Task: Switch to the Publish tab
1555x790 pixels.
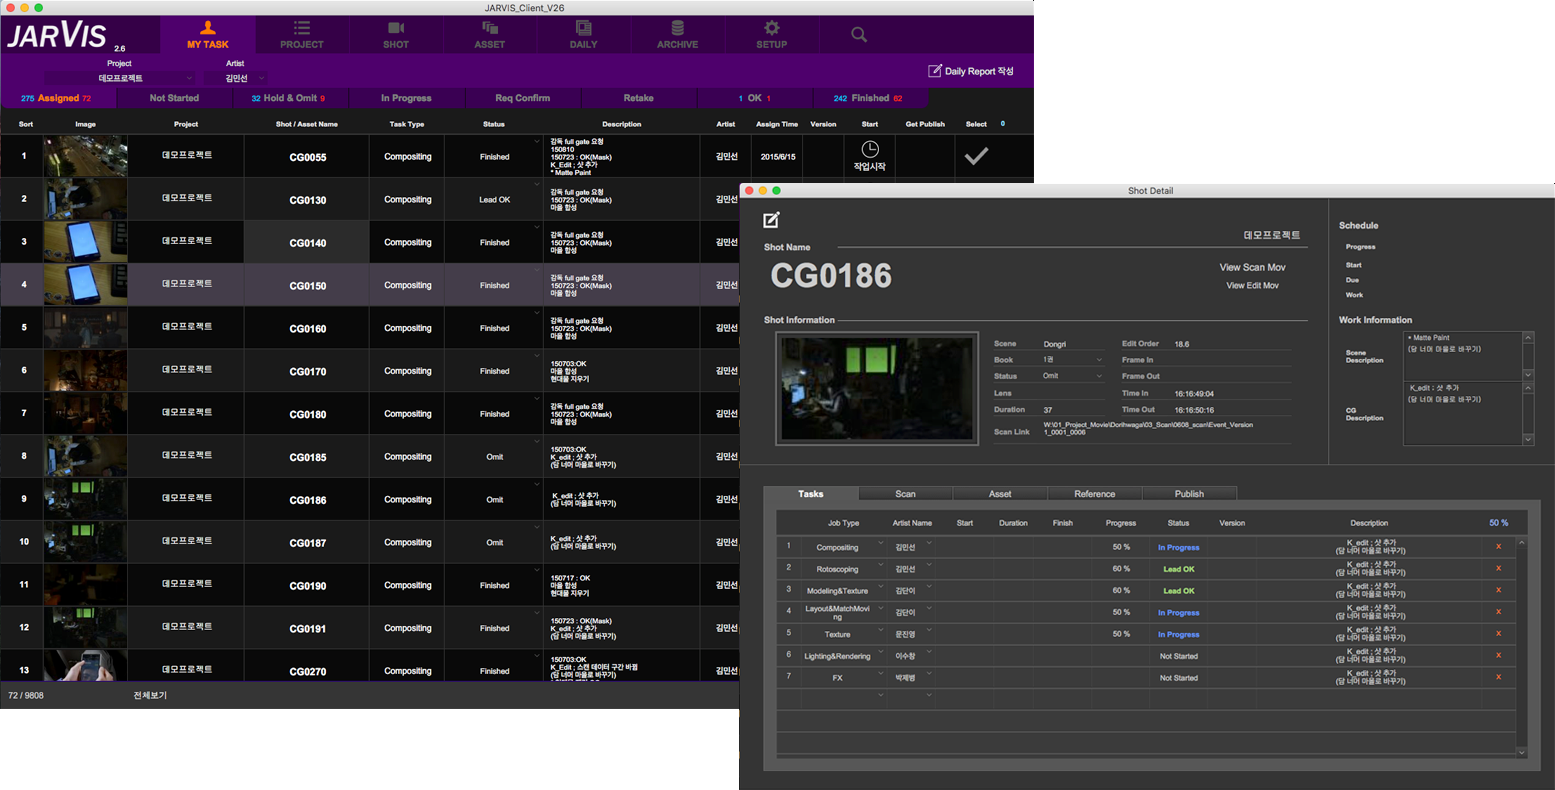Action: 1189,494
